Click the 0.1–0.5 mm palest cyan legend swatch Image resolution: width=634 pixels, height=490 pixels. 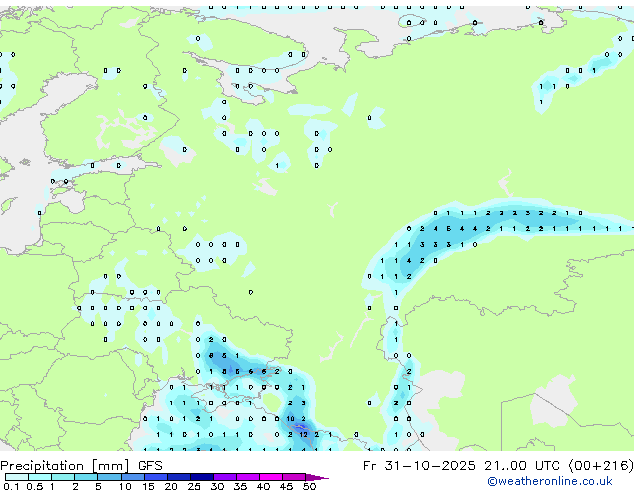tap(17, 477)
